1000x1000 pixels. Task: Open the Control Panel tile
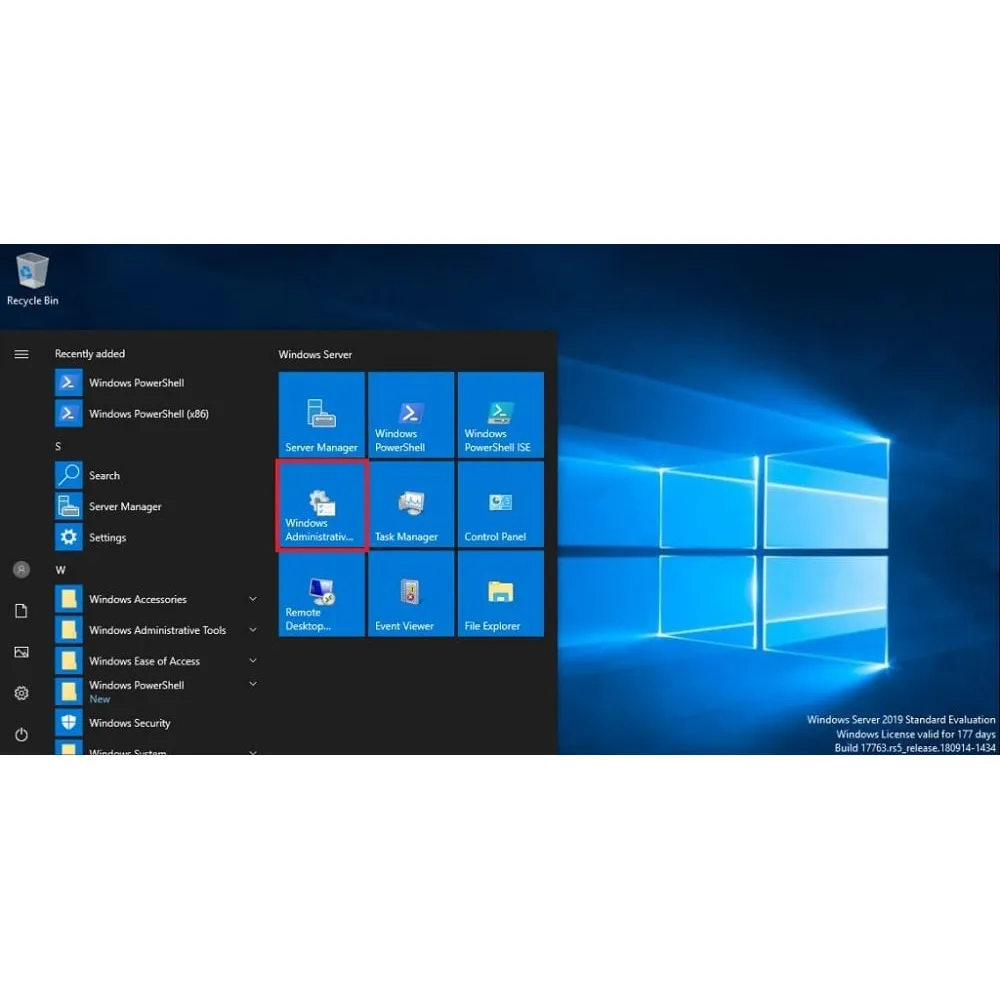coord(501,504)
